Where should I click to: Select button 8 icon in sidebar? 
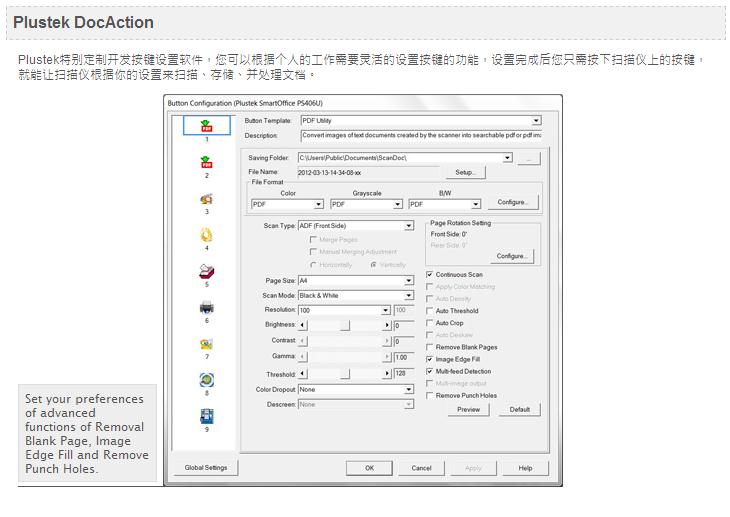(207, 380)
